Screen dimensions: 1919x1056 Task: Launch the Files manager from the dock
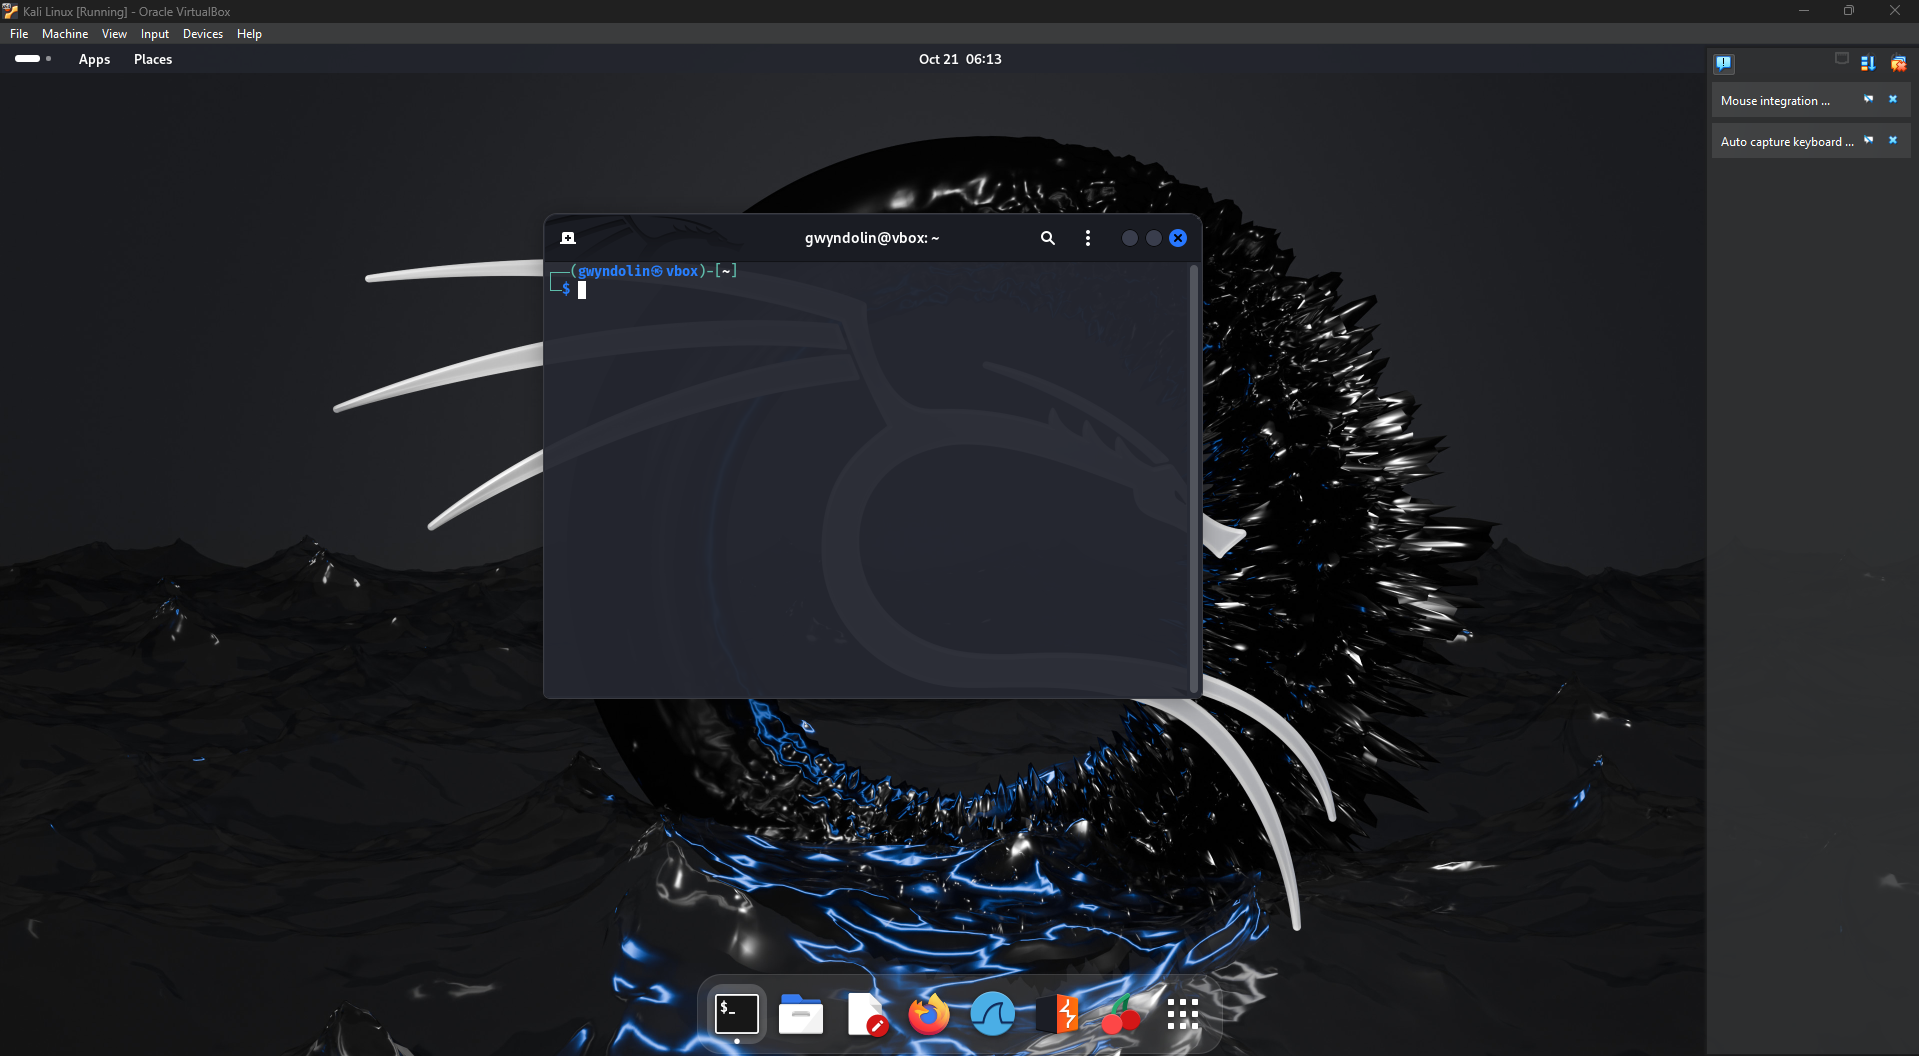[x=801, y=1014]
